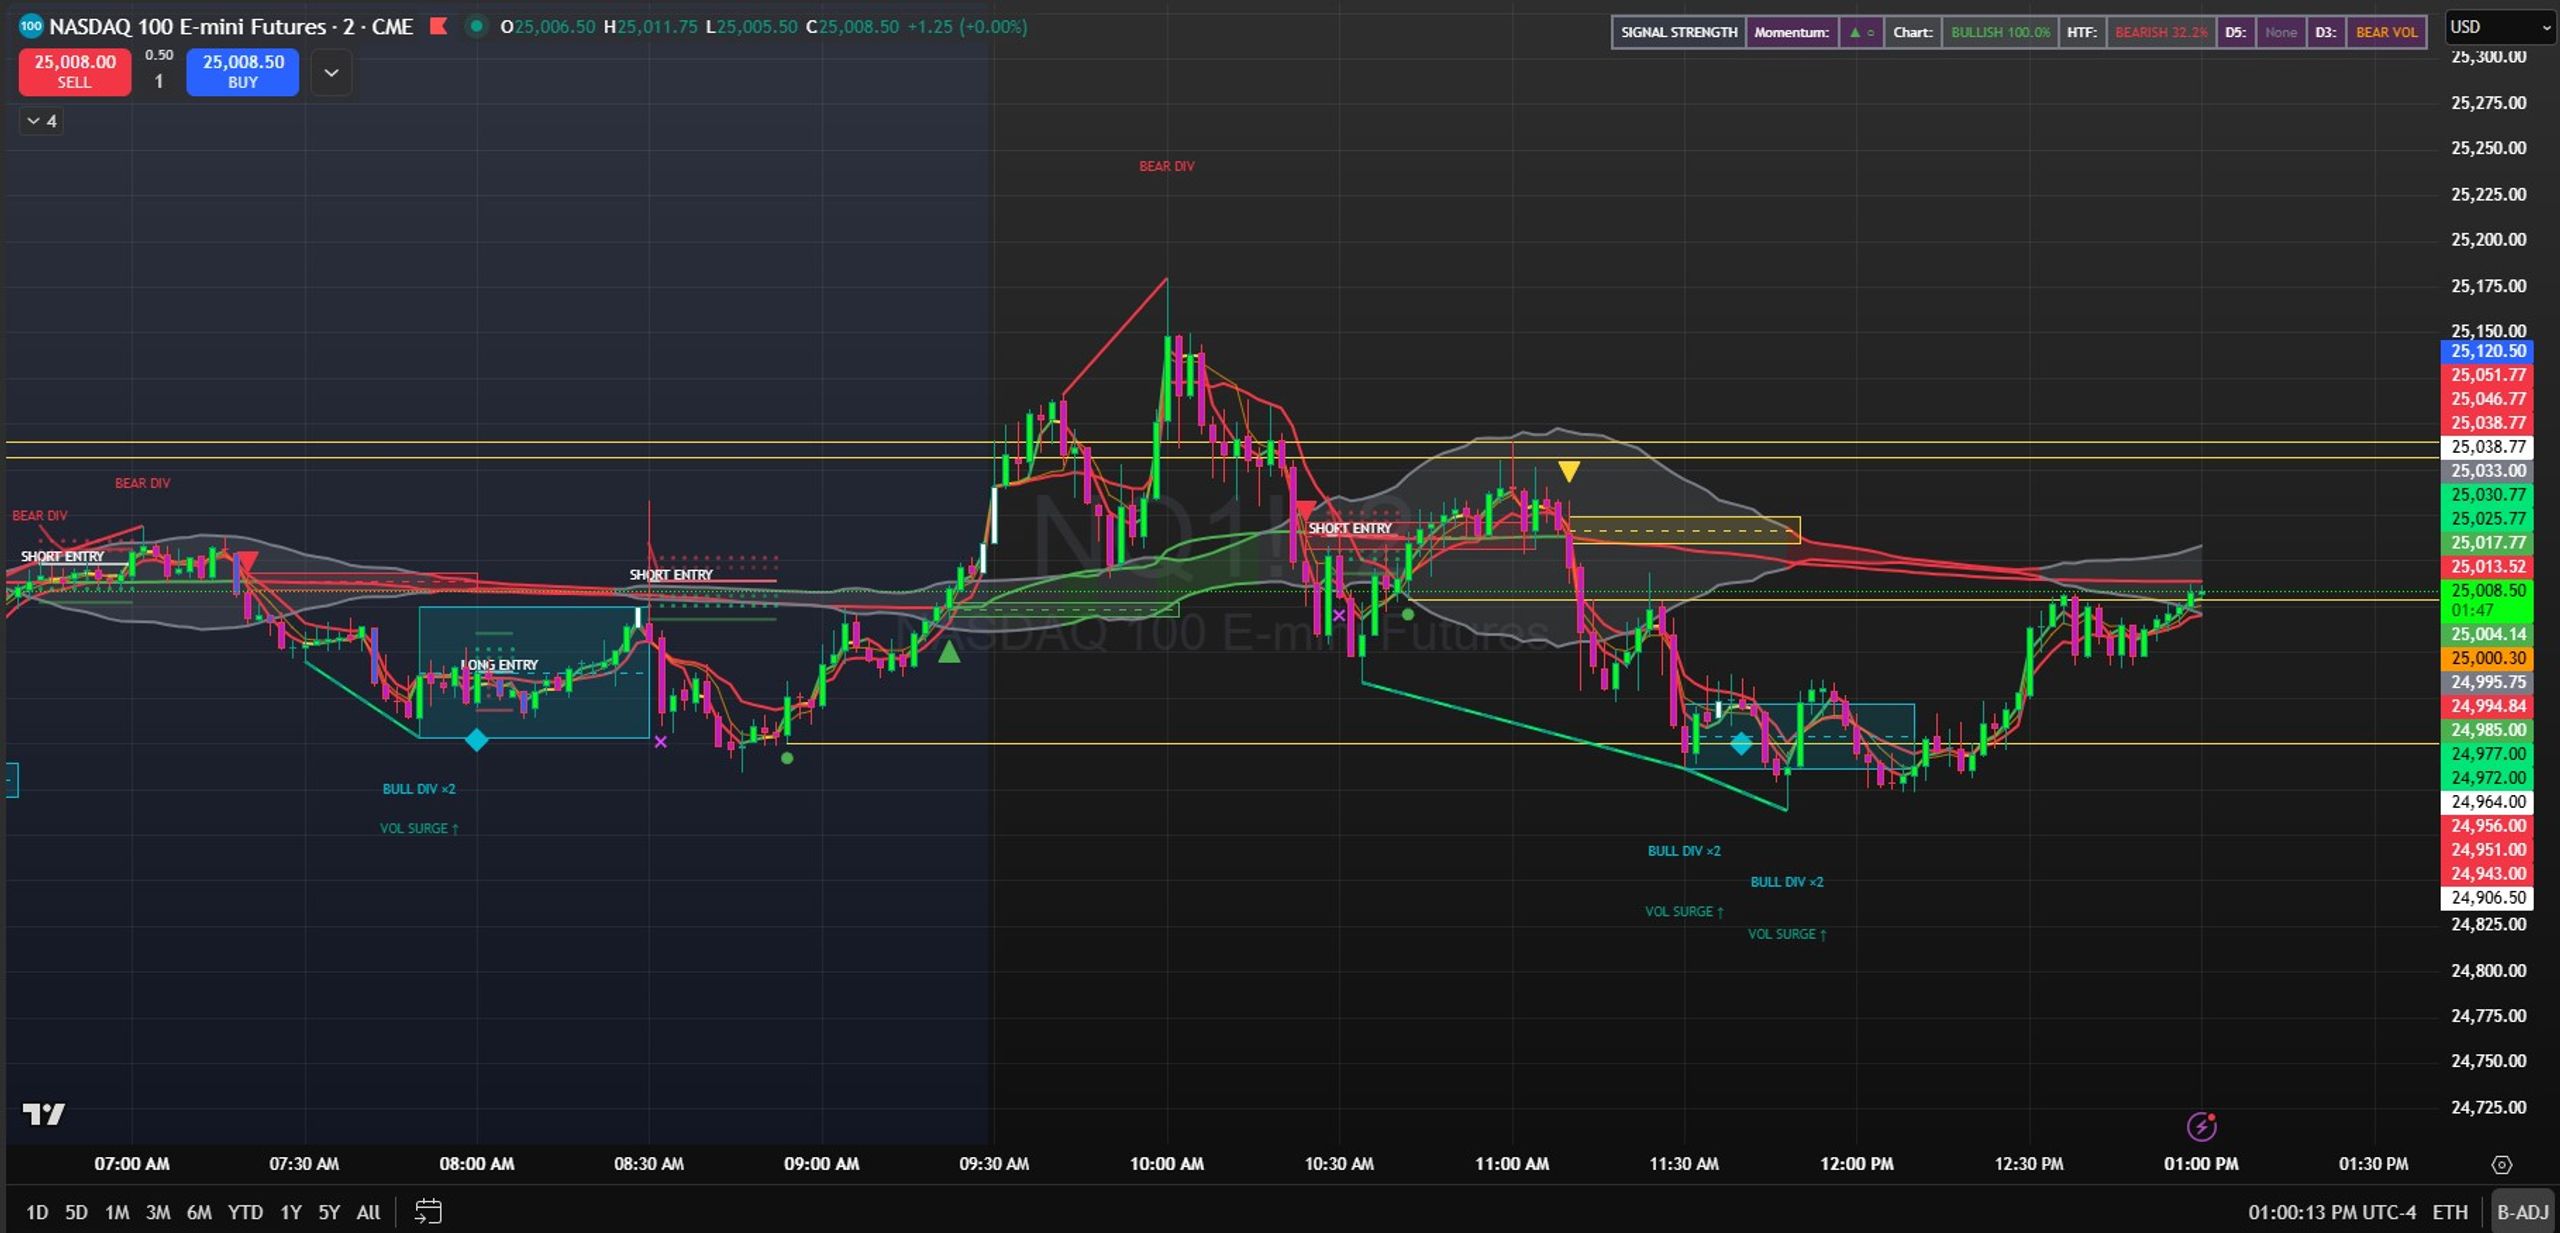Open the ETH session menu
Screen dimensions: 2560x1233
(2449, 1212)
